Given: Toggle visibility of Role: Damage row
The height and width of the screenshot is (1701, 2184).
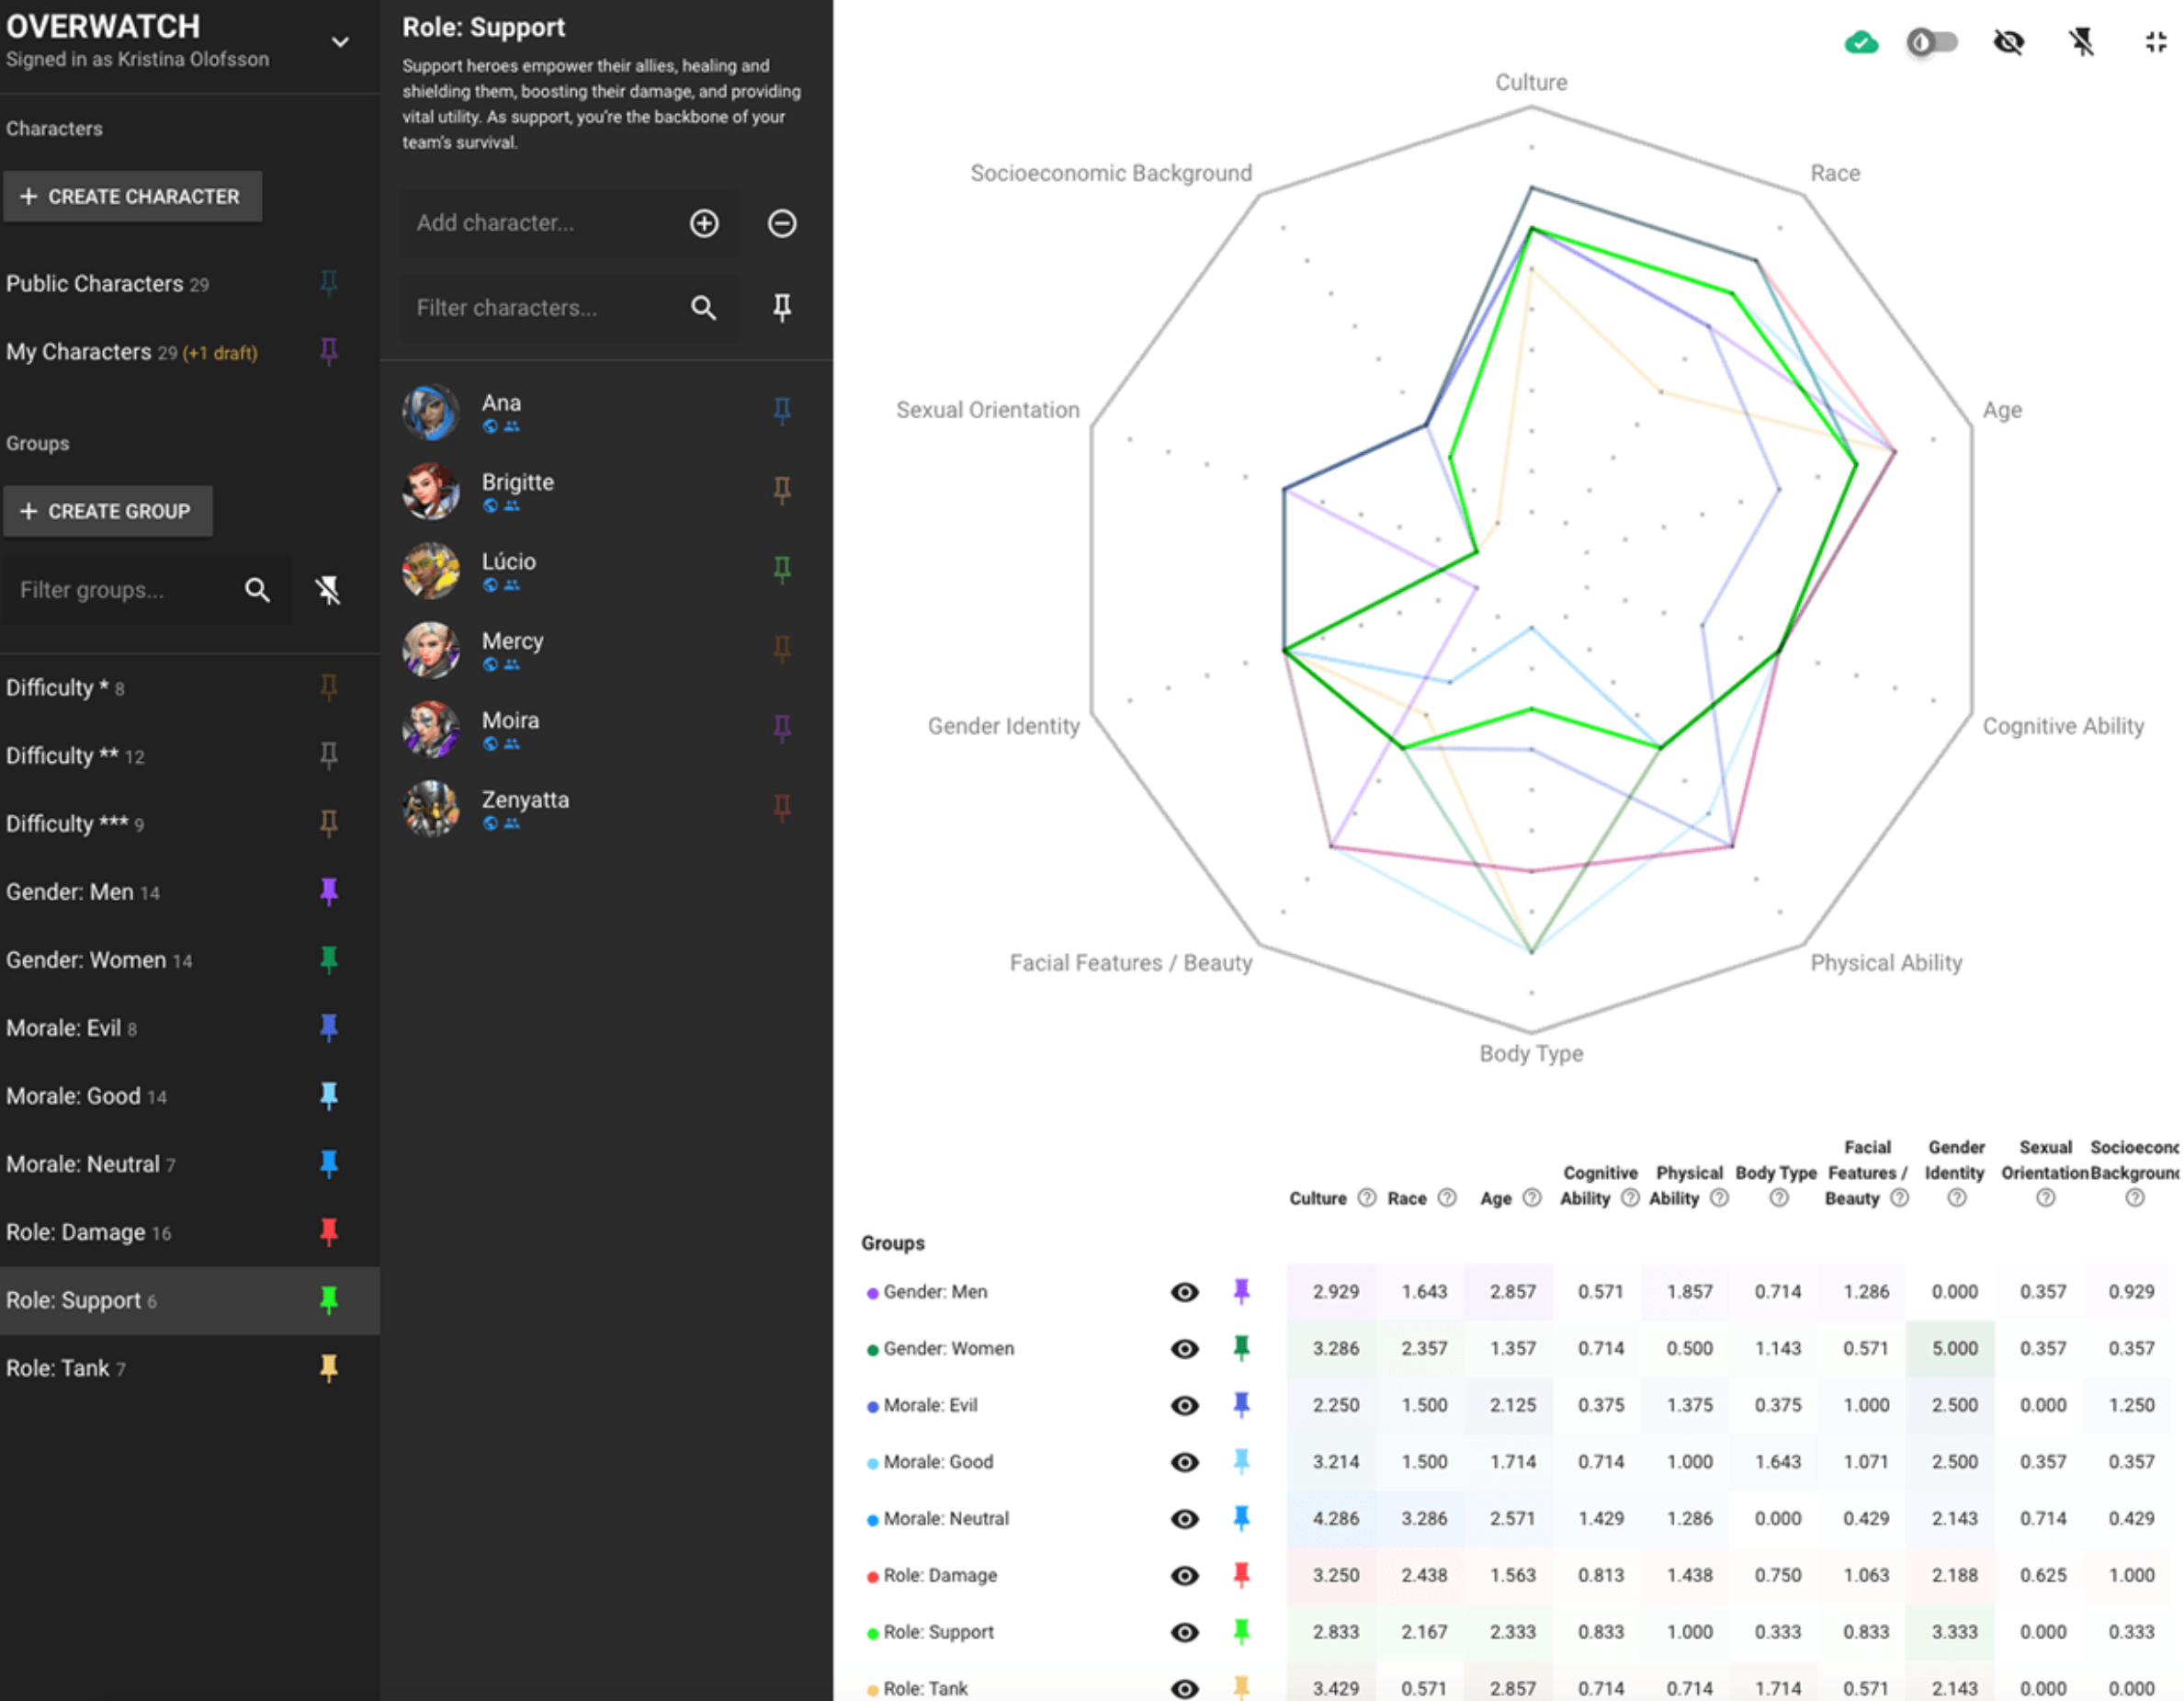Looking at the screenshot, I should [1184, 1575].
